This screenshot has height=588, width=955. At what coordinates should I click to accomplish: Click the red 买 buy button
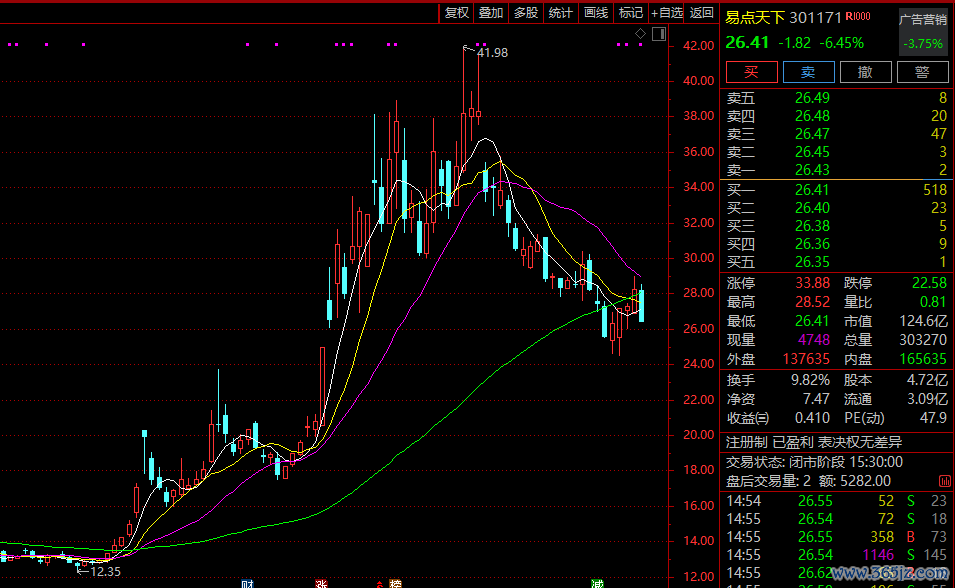tap(752, 72)
